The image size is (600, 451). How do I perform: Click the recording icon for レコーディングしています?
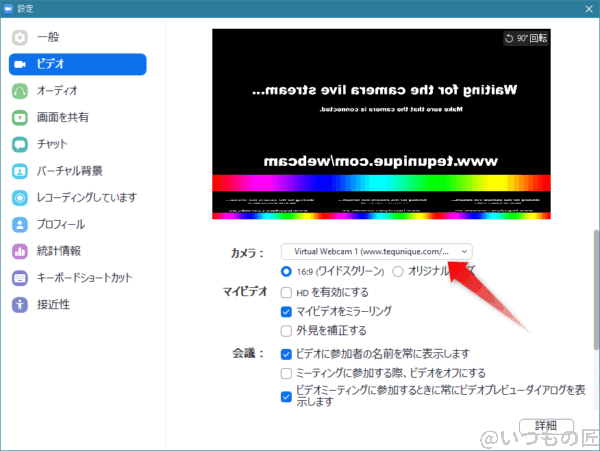coord(20,198)
